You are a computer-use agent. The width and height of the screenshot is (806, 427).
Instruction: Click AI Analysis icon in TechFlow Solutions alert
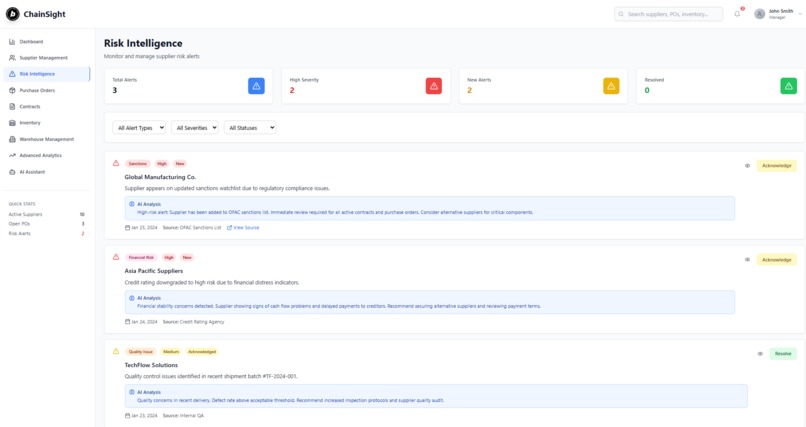point(132,392)
